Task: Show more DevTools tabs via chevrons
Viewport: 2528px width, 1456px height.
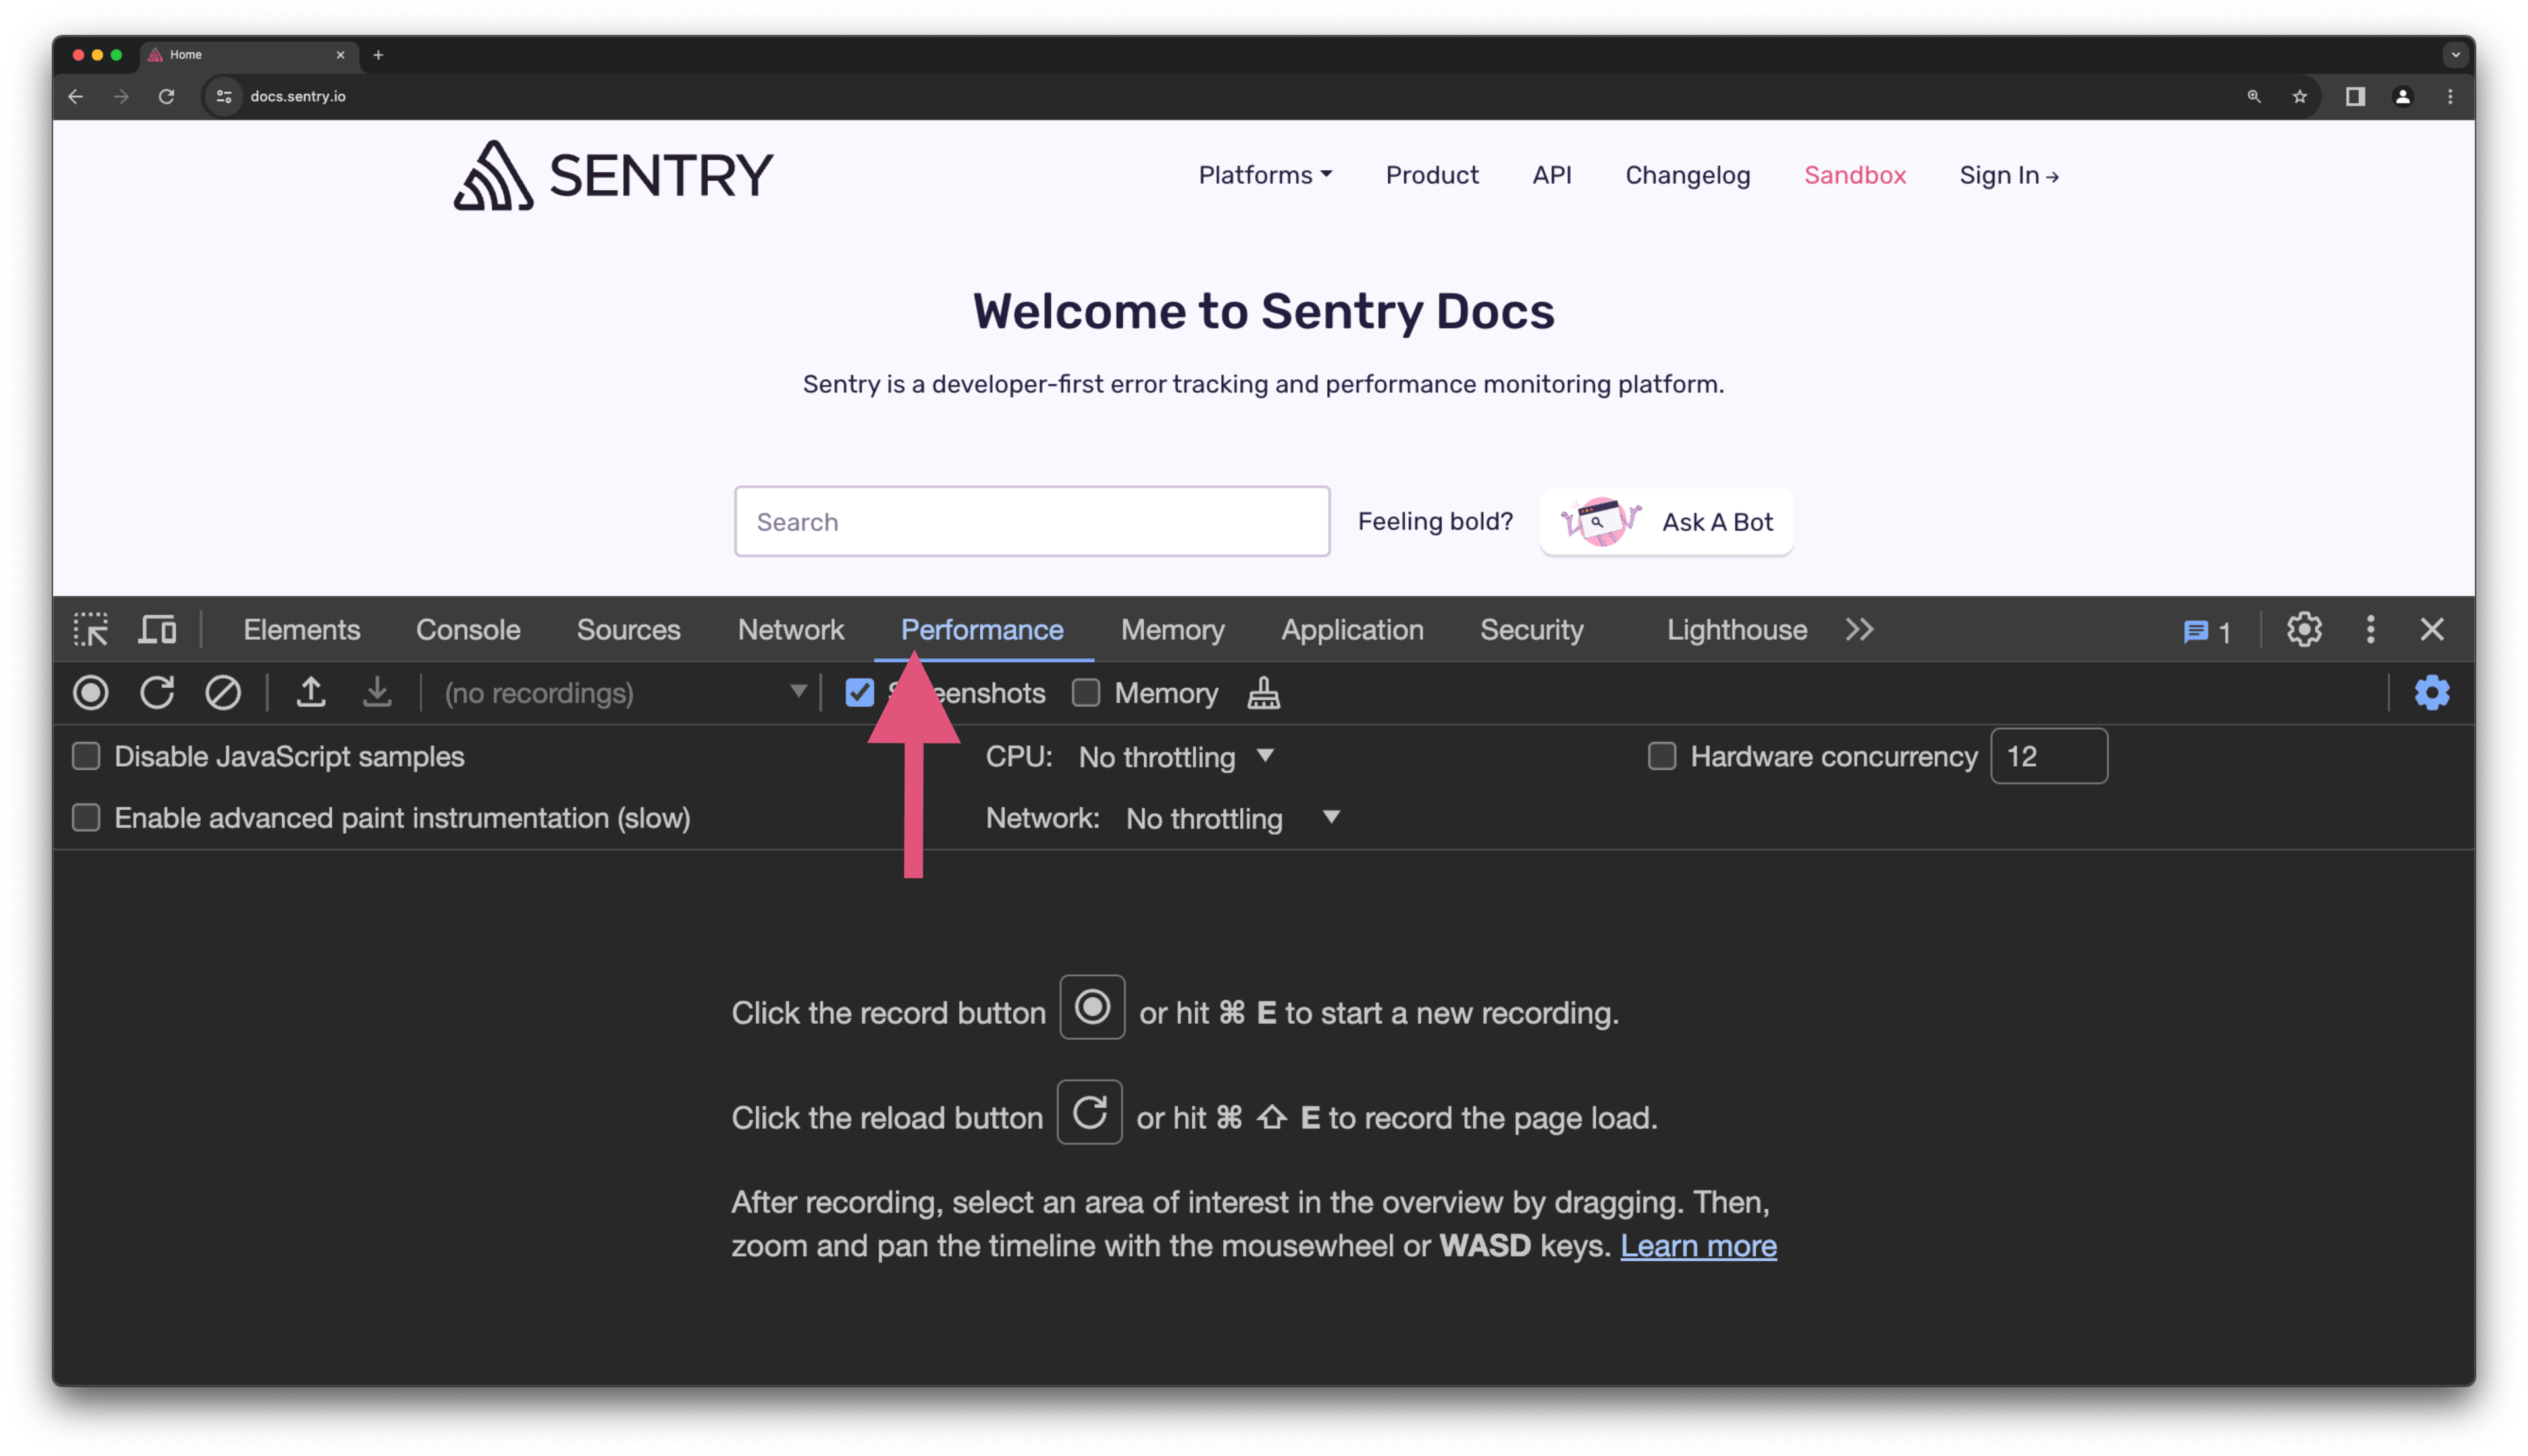Action: coord(1859,630)
